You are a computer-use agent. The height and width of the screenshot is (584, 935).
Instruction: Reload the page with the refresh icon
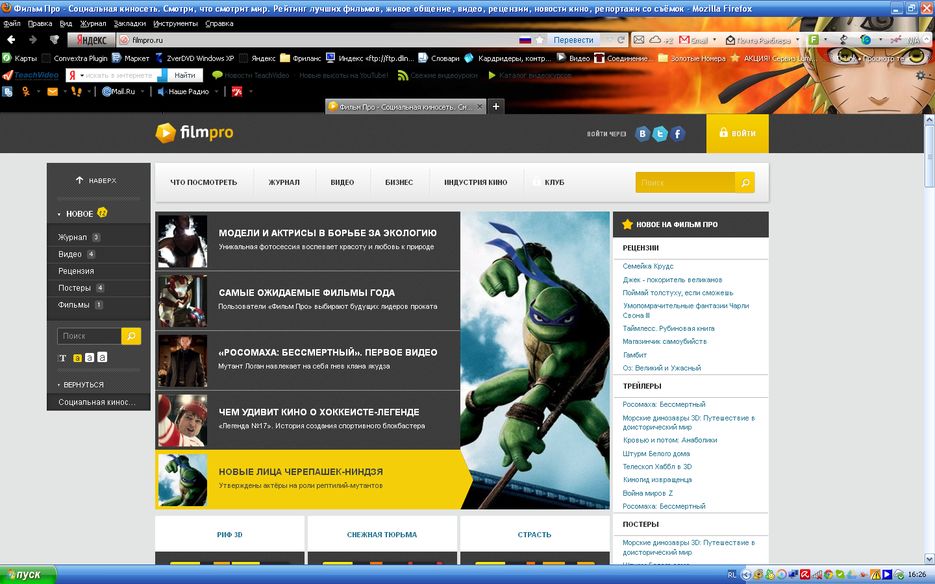tap(621, 40)
